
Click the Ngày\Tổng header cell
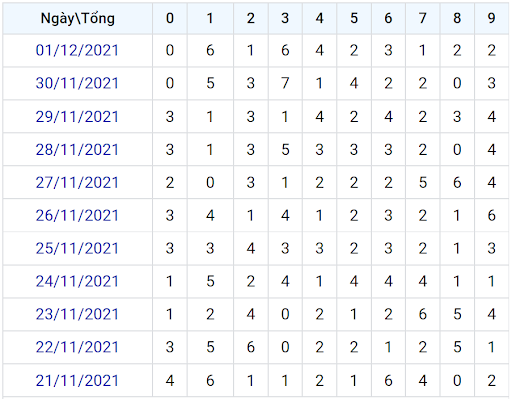78,18
